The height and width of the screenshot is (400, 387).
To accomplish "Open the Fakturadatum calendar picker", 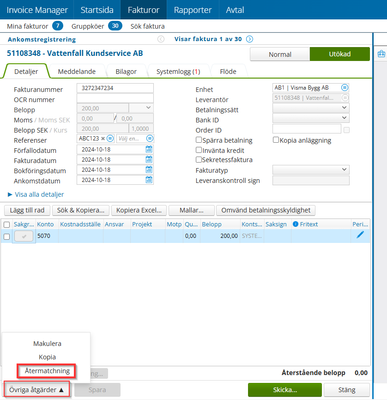I will (149, 160).
